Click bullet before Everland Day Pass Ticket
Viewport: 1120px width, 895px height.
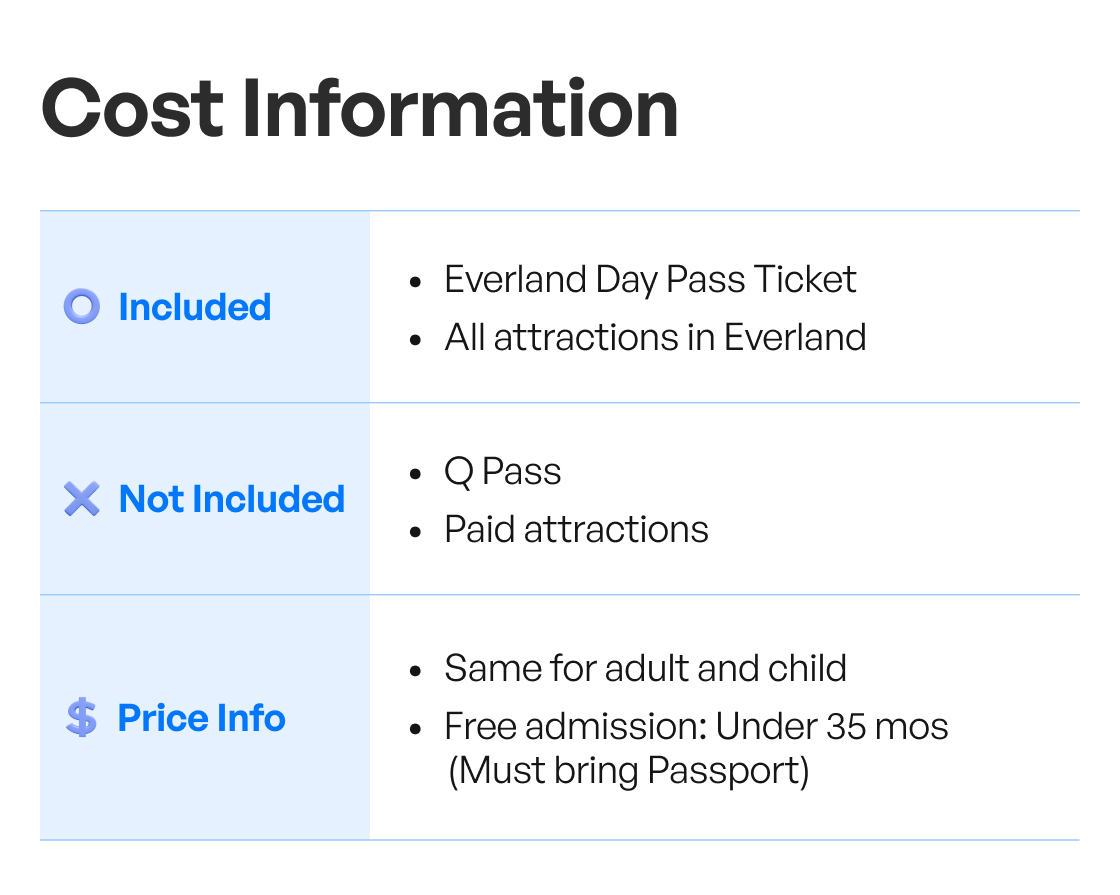click(x=416, y=282)
